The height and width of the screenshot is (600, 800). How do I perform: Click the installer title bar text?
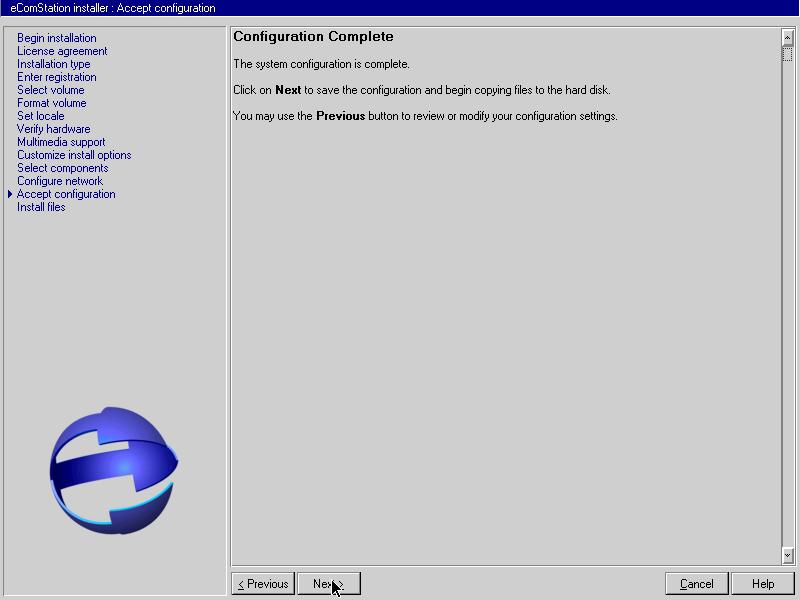pos(113,8)
